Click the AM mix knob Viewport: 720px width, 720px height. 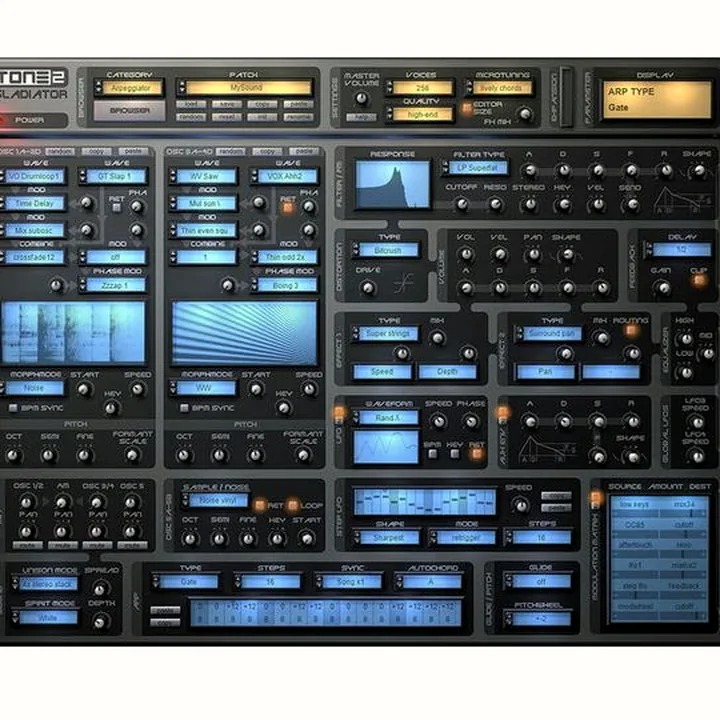point(62,501)
